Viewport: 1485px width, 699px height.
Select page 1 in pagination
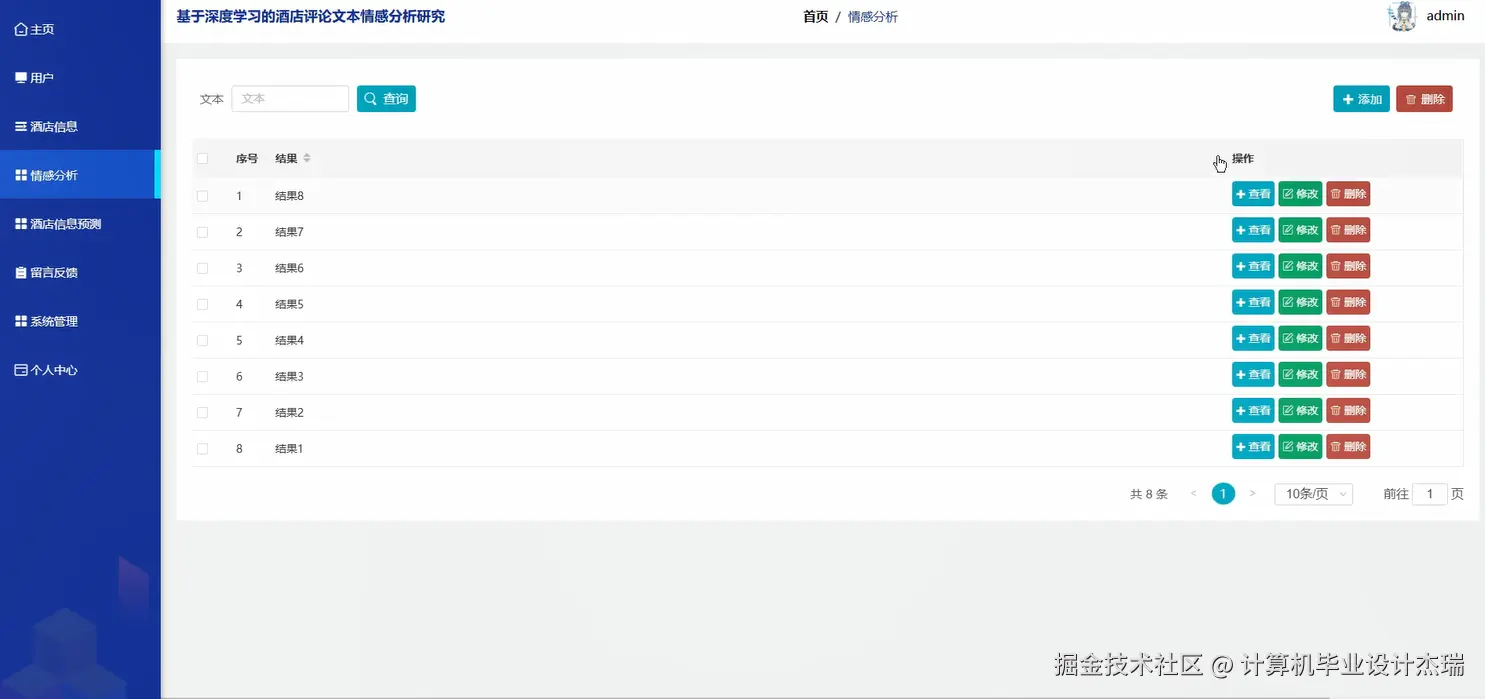1223,494
